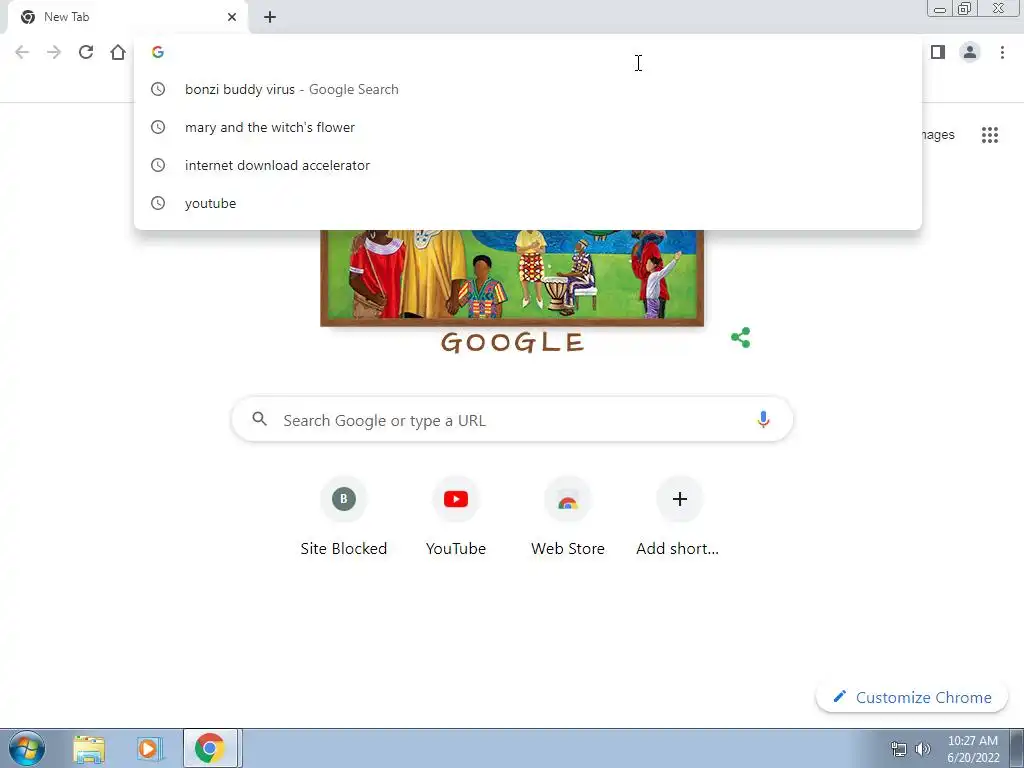Click Chrome taskbar button

coord(210,748)
